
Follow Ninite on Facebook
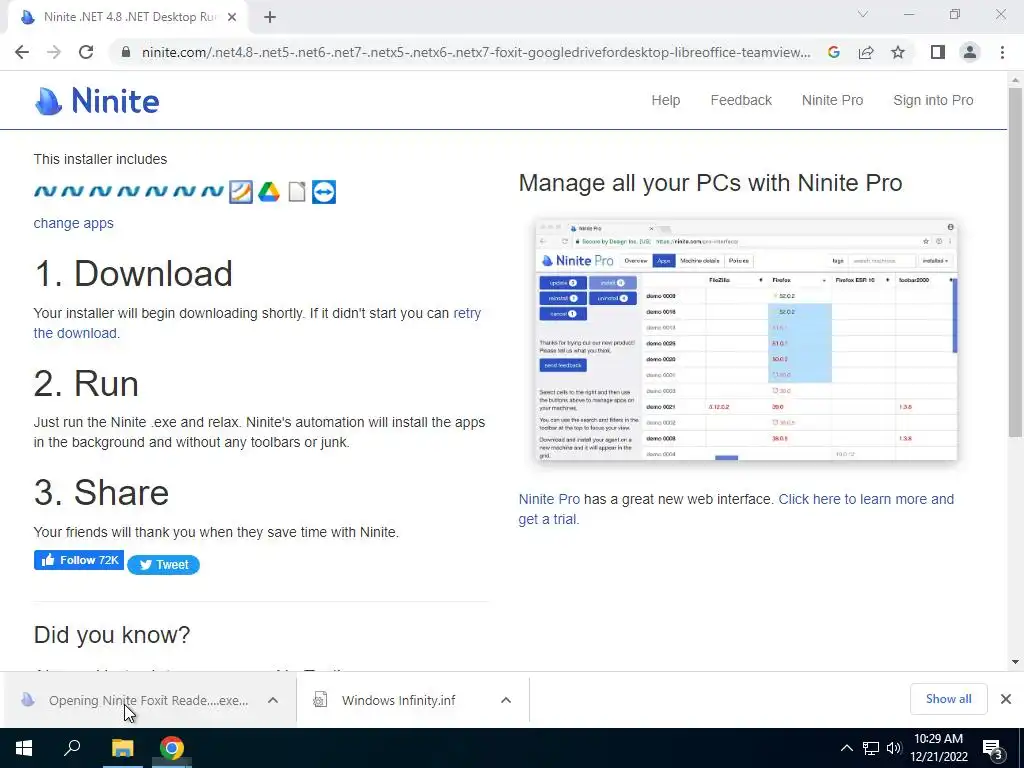pyautogui.click(x=79, y=560)
